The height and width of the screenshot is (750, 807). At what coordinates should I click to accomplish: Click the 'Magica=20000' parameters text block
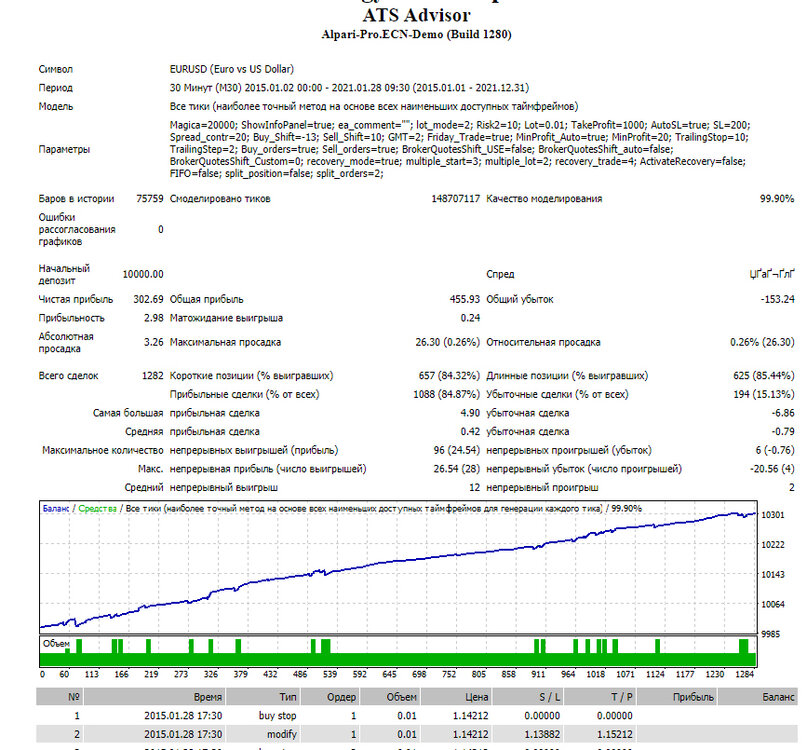[x=460, y=149]
